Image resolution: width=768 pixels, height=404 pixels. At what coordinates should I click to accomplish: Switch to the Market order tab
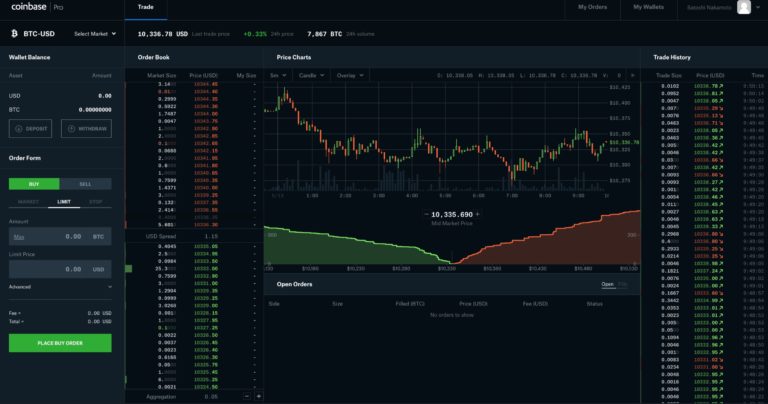click(28, 202)
